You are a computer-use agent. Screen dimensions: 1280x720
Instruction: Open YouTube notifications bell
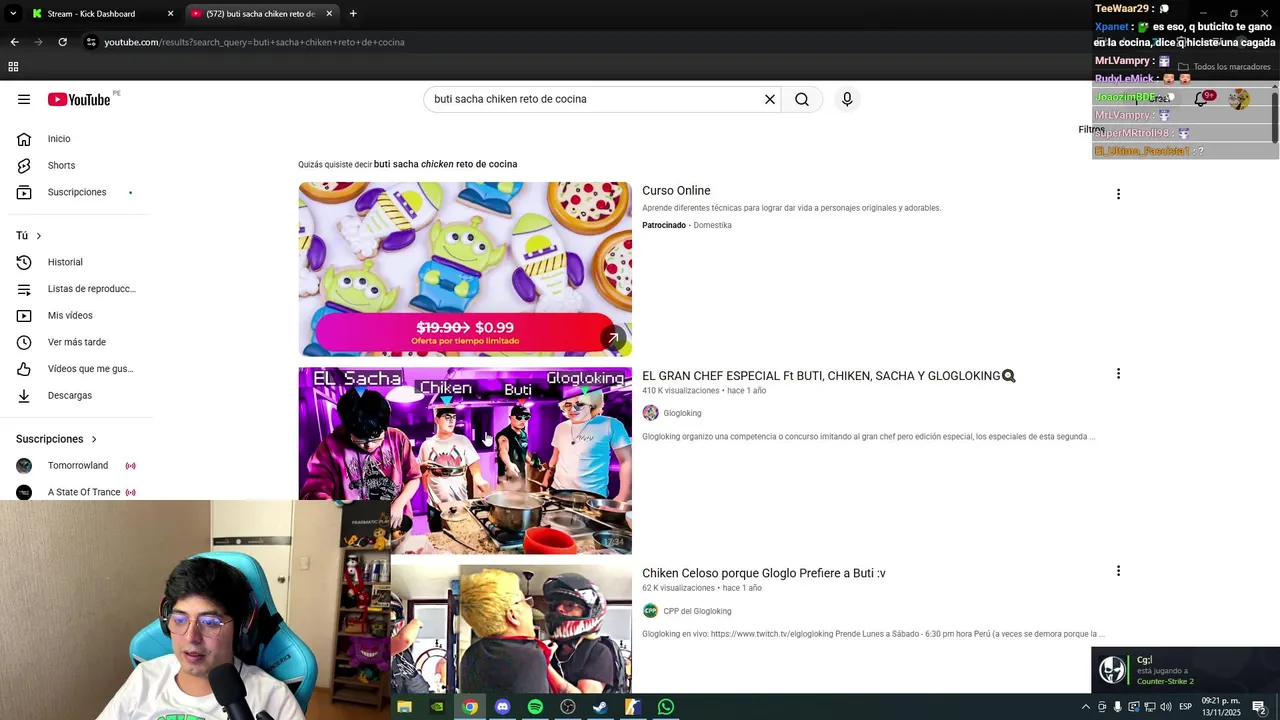[x=1201, y=99]
